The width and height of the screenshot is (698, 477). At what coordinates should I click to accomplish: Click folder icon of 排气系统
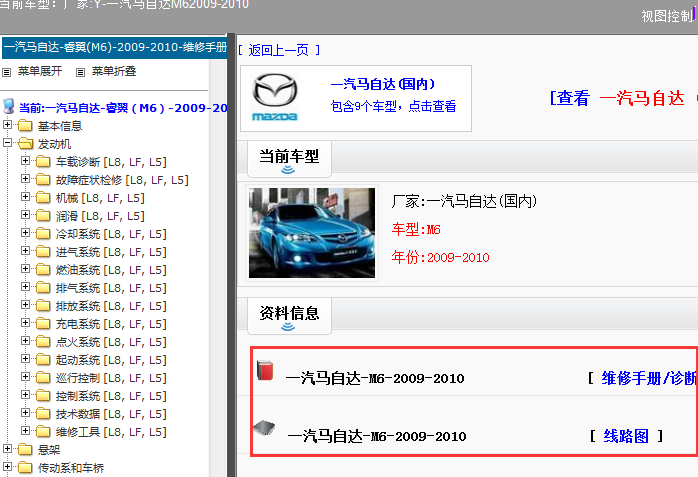43,287
